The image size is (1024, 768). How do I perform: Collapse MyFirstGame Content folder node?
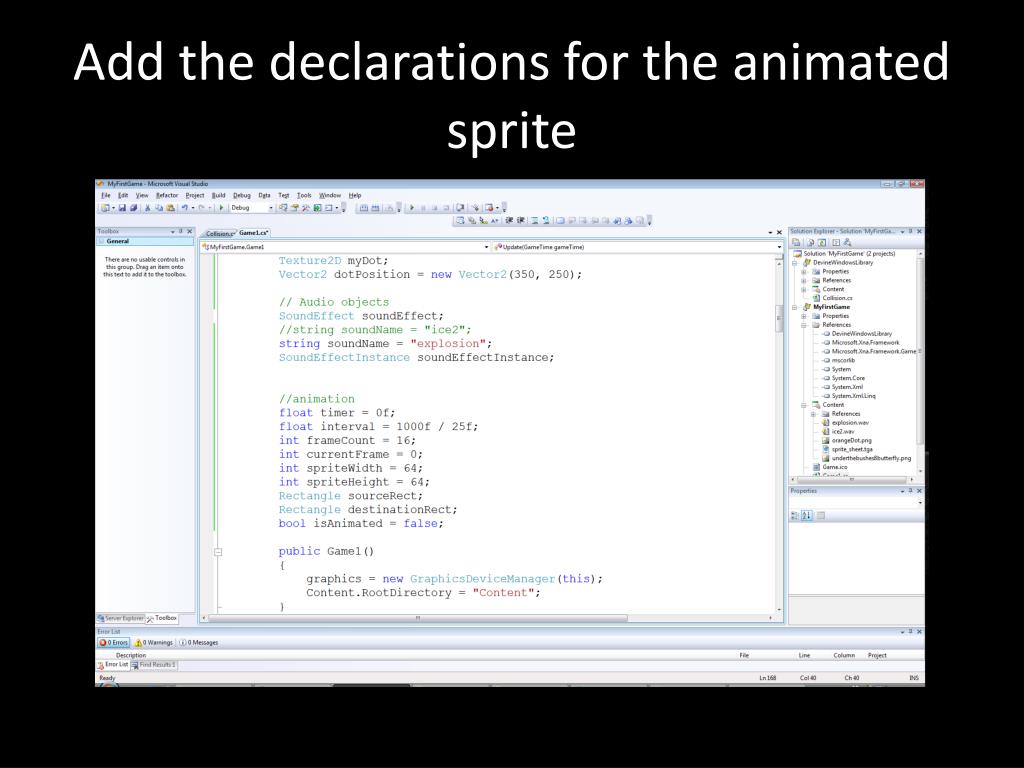(x=804, y=405)
